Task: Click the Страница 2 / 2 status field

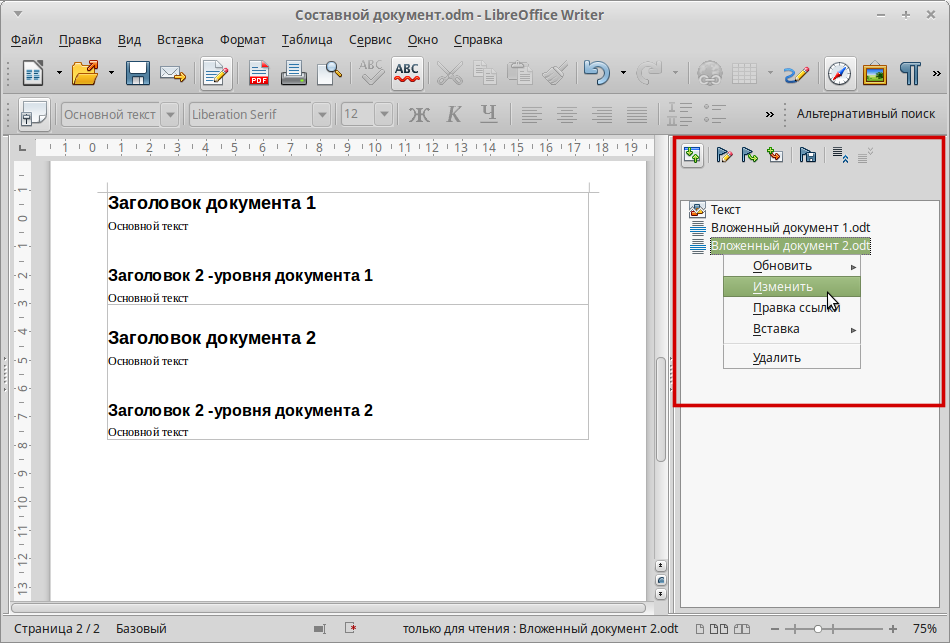Action: pyautogui.click(x=56, y=629)
